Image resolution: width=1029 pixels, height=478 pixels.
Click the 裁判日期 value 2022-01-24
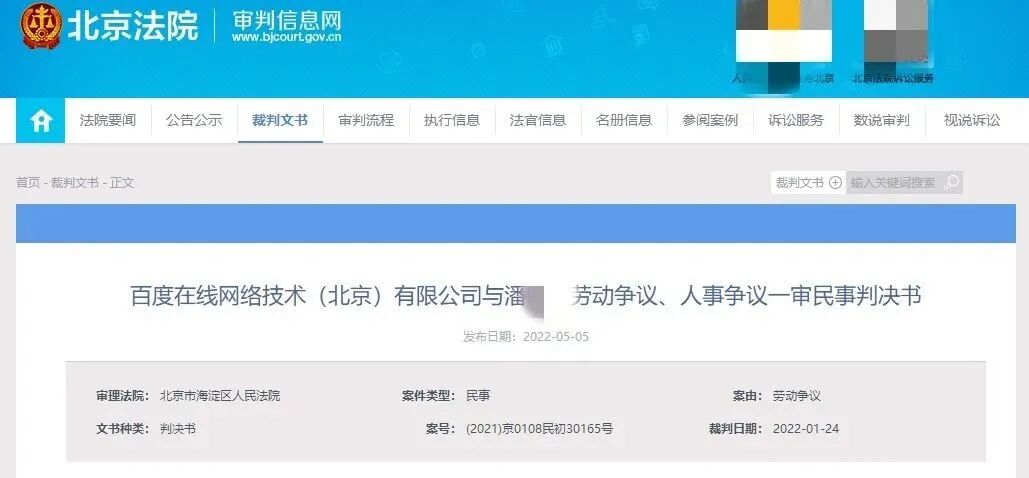pos(806,429)
